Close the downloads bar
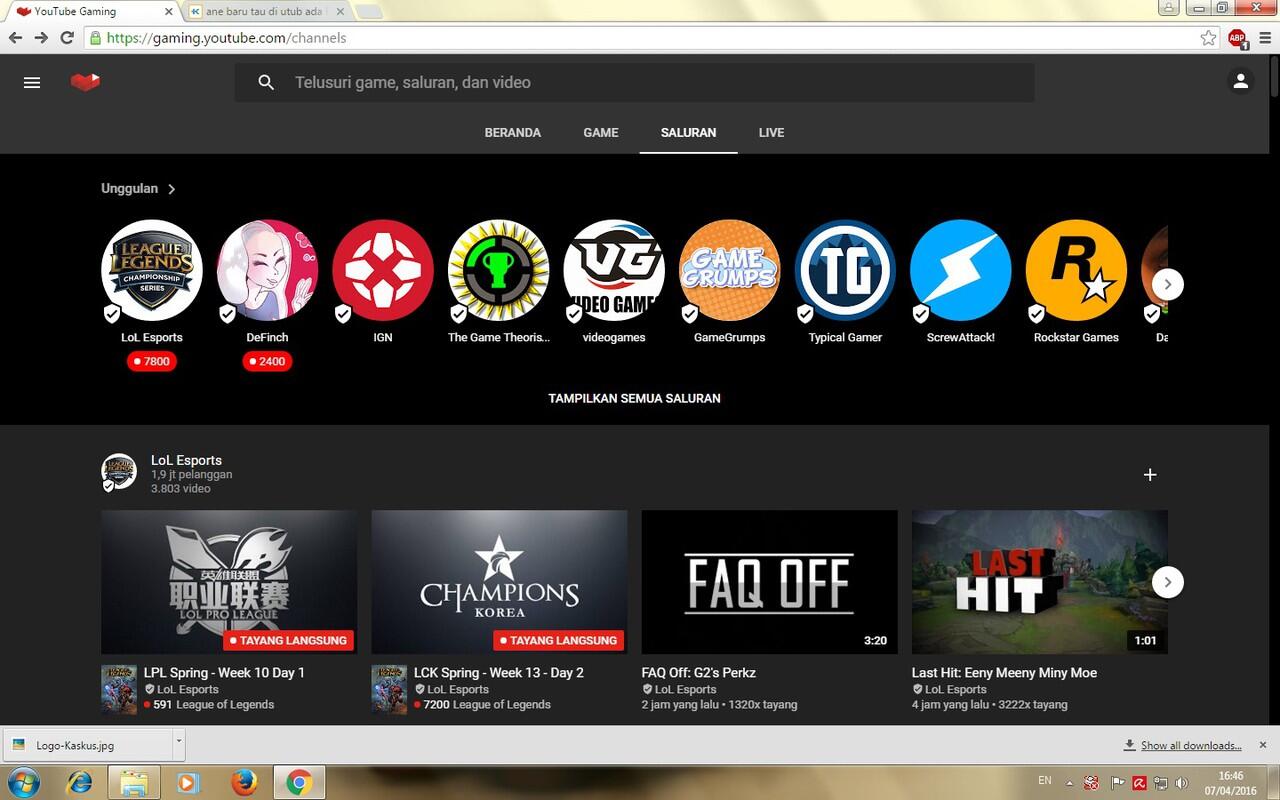This screenshot has width=1280, height=800. [x=1263, y=745]
